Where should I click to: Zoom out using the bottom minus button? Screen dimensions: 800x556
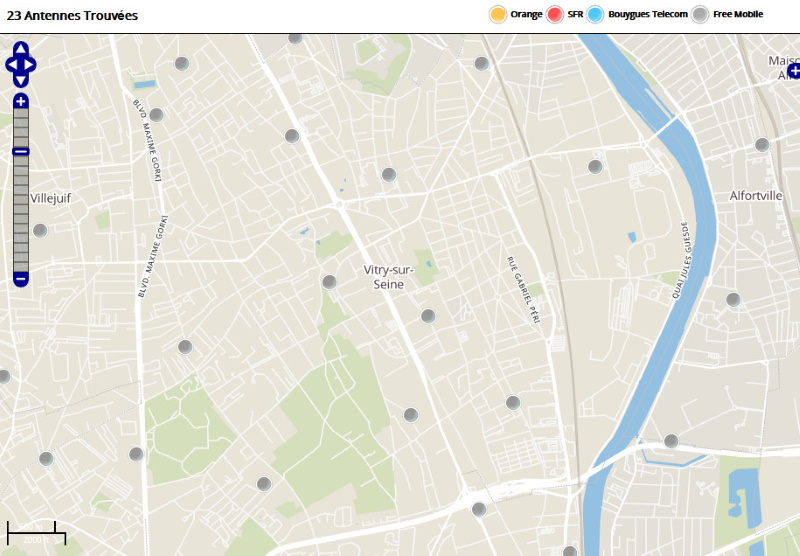21,279
